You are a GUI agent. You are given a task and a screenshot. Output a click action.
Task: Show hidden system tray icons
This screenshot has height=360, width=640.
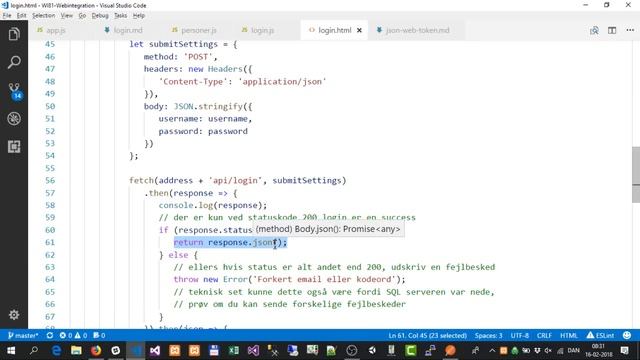point(492,351)
